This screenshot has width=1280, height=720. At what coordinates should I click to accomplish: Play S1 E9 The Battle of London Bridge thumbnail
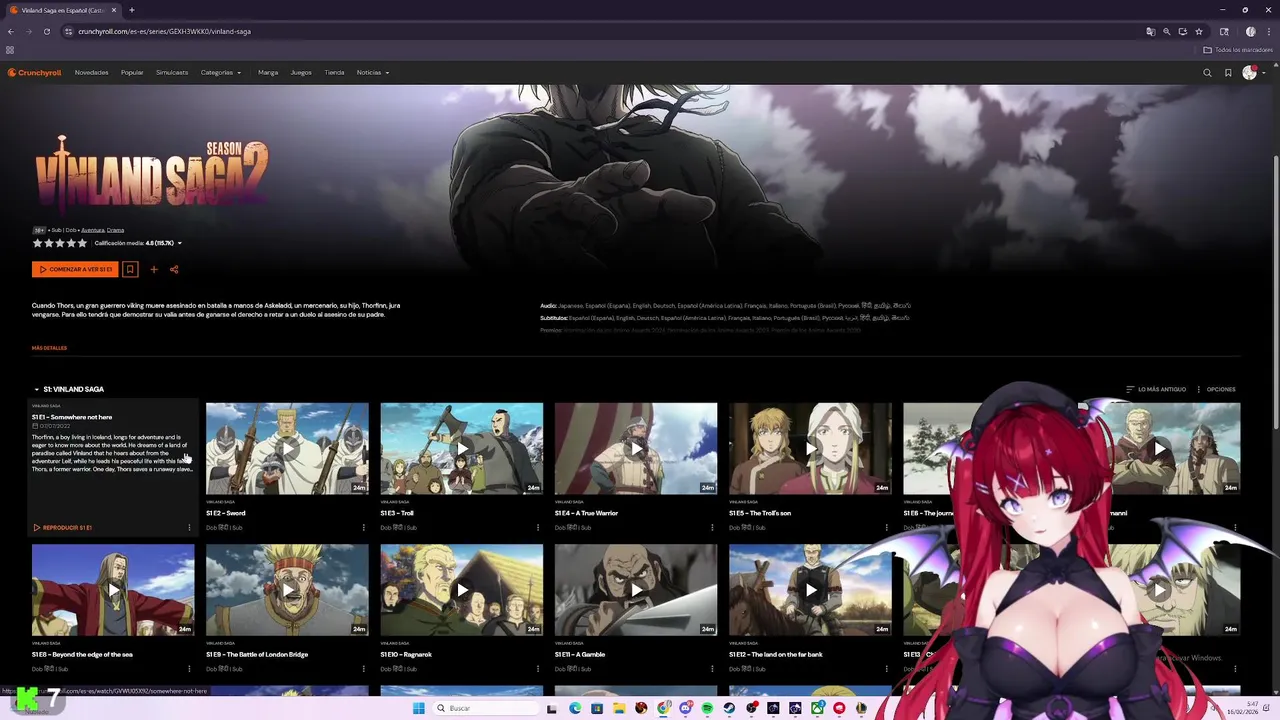click(287, 590)
